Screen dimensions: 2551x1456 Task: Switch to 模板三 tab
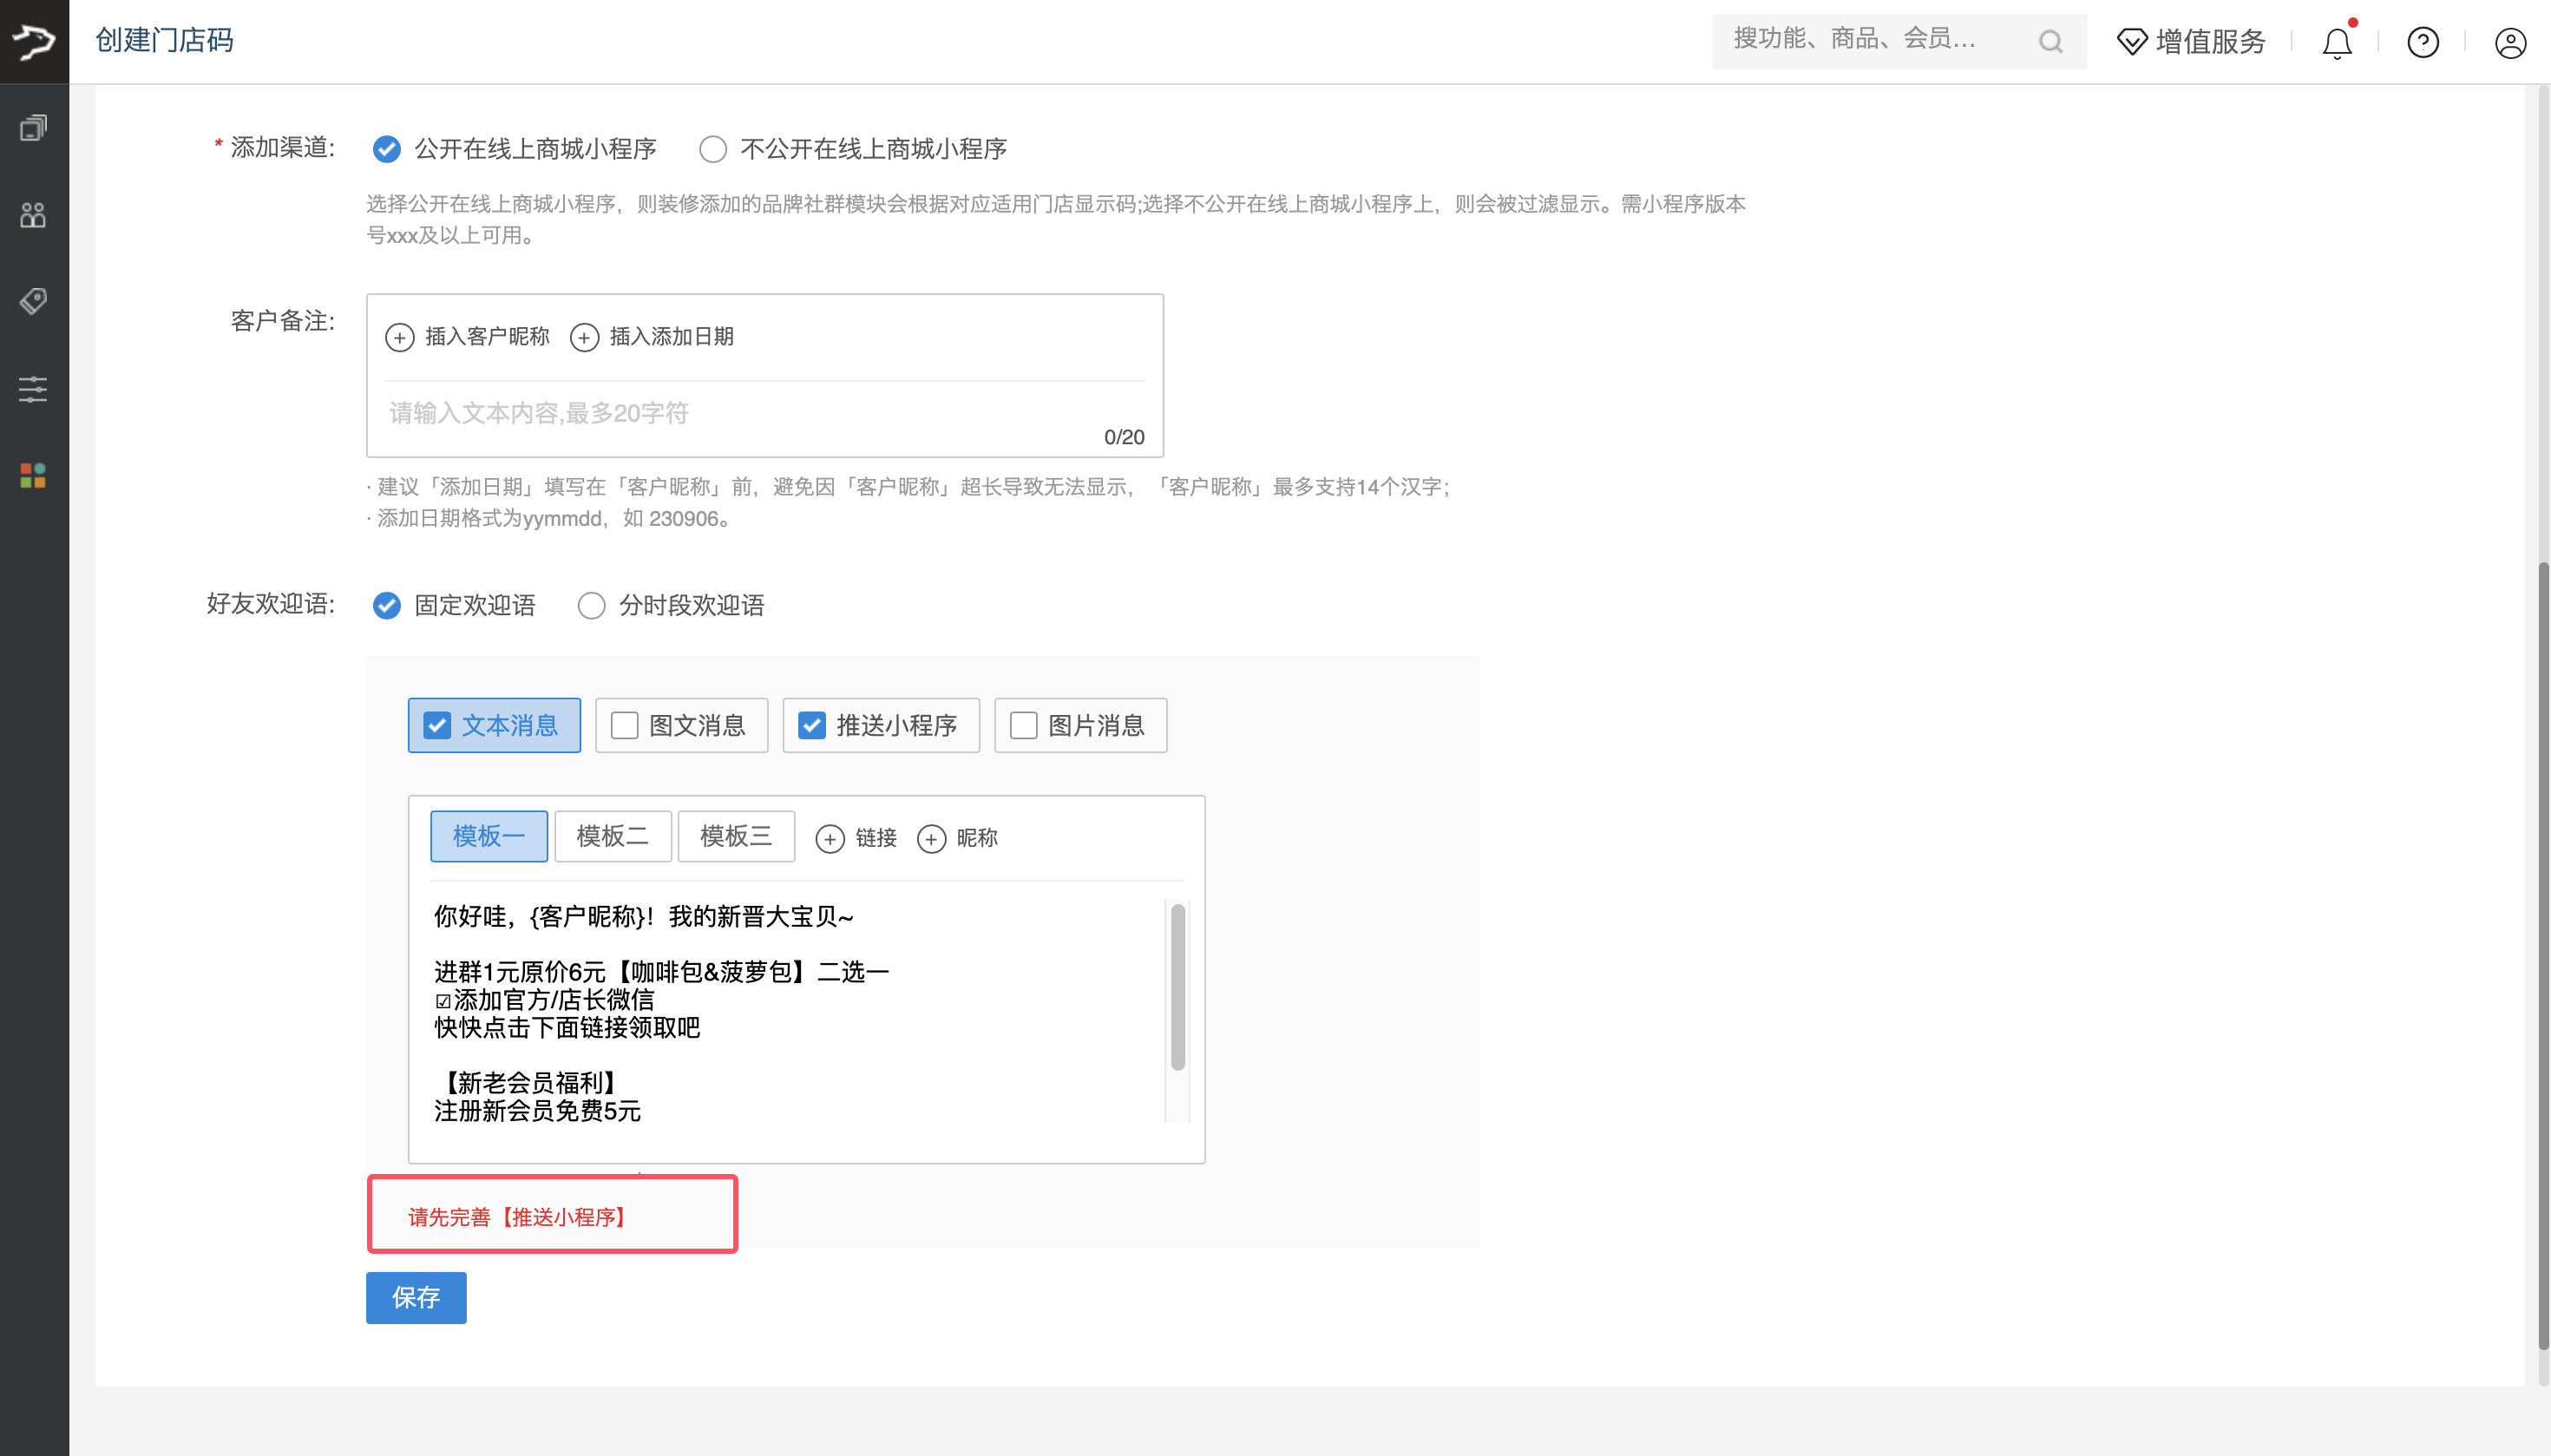point(736,836)
